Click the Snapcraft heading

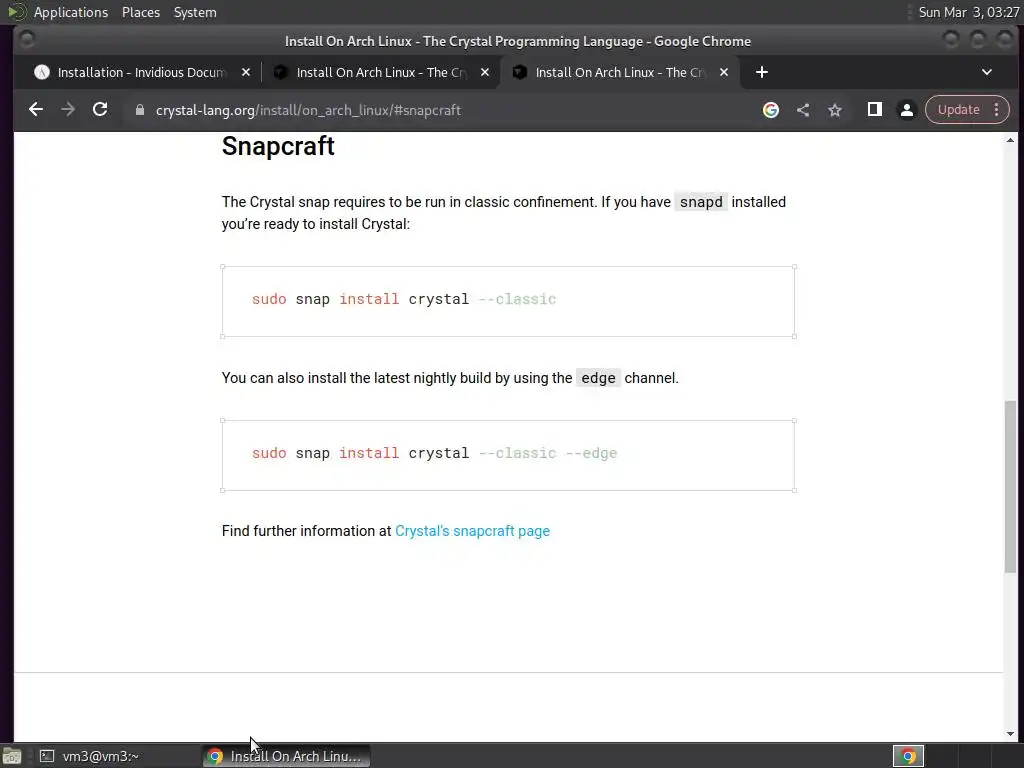click(278, 146)
